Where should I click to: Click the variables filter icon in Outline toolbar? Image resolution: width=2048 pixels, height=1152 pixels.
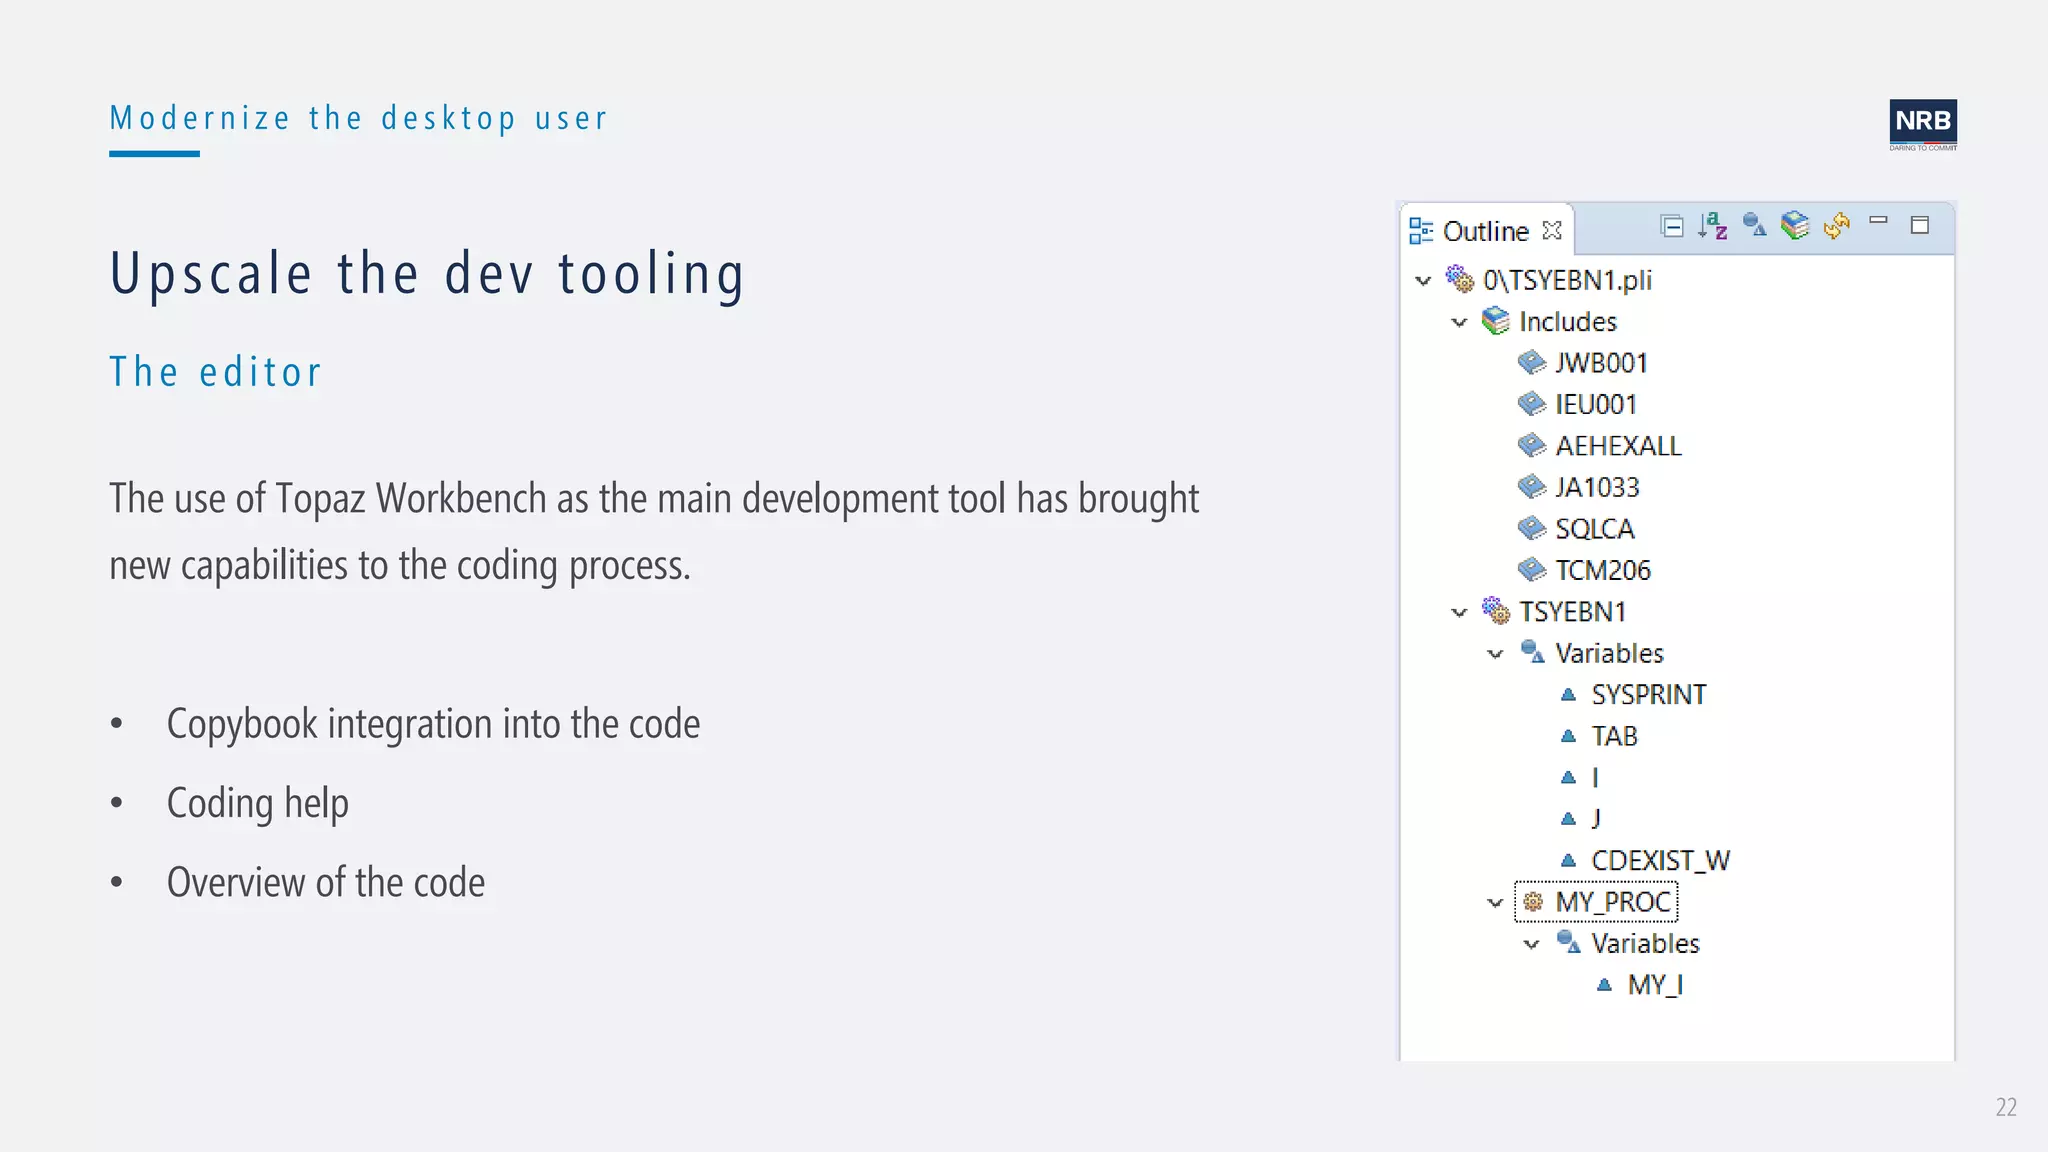[1754, 225]
